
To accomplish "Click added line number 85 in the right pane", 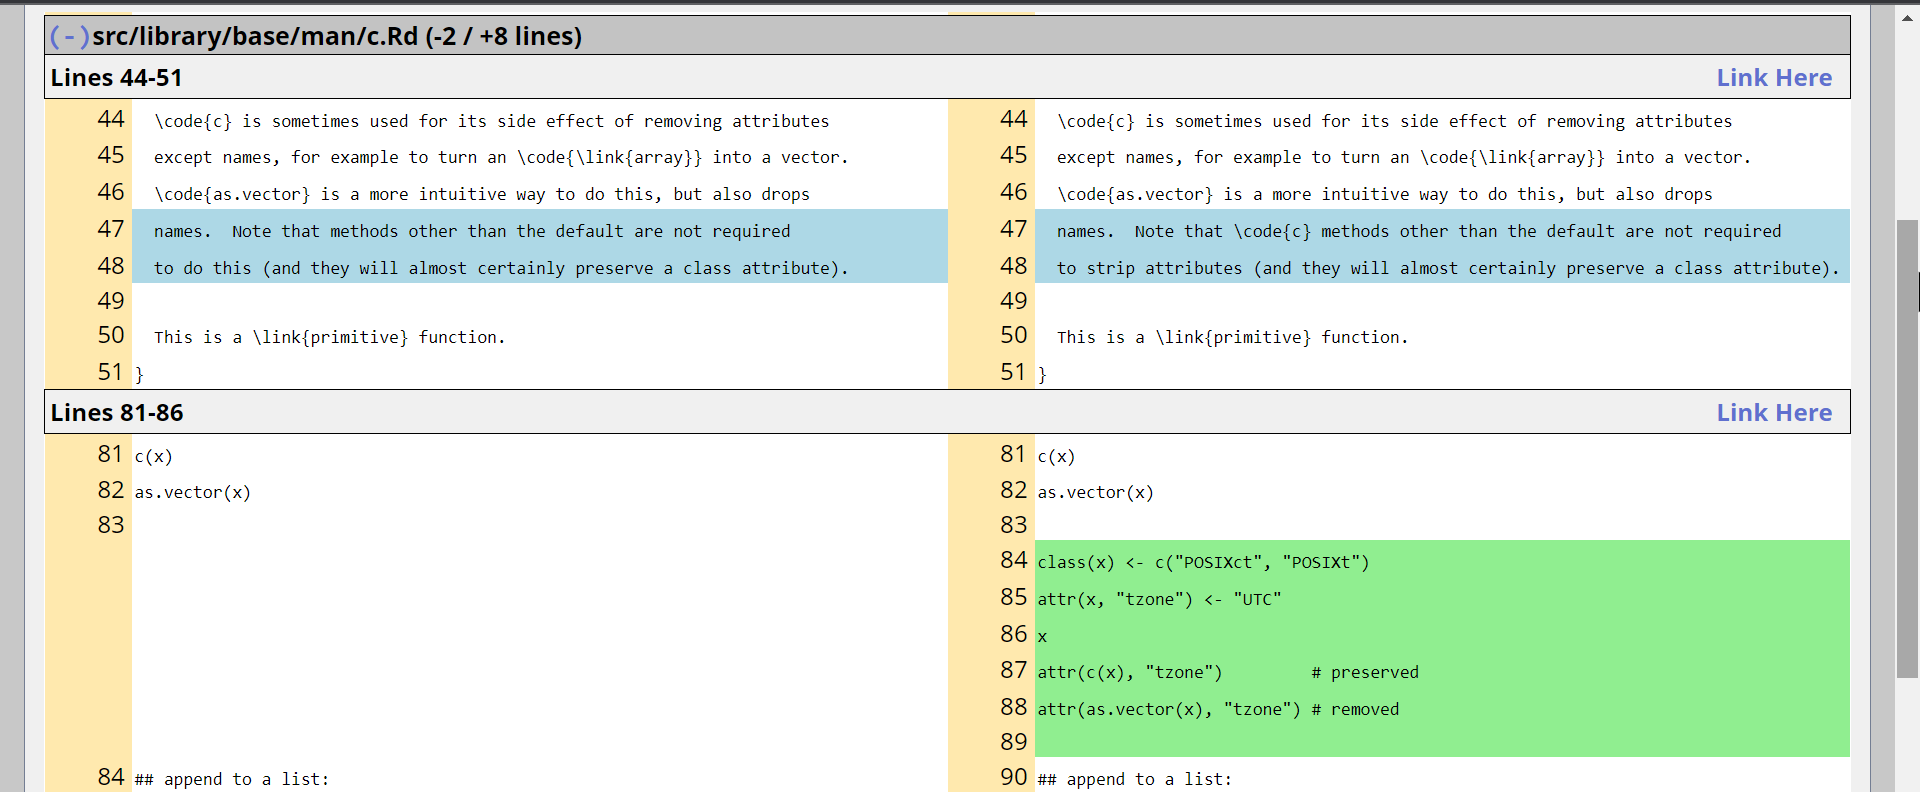I will (1012, 598).
